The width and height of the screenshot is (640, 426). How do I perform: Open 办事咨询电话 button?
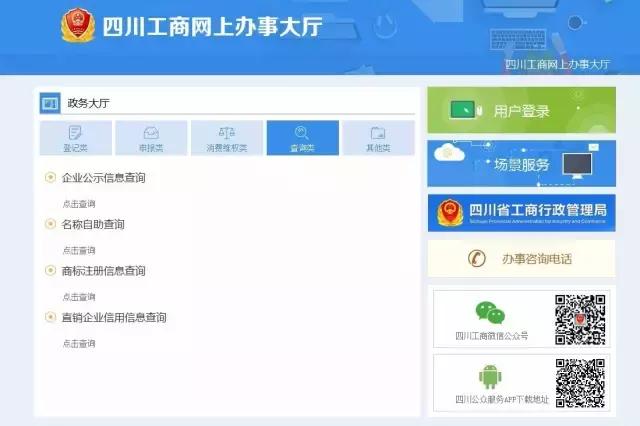coord(521,258)
